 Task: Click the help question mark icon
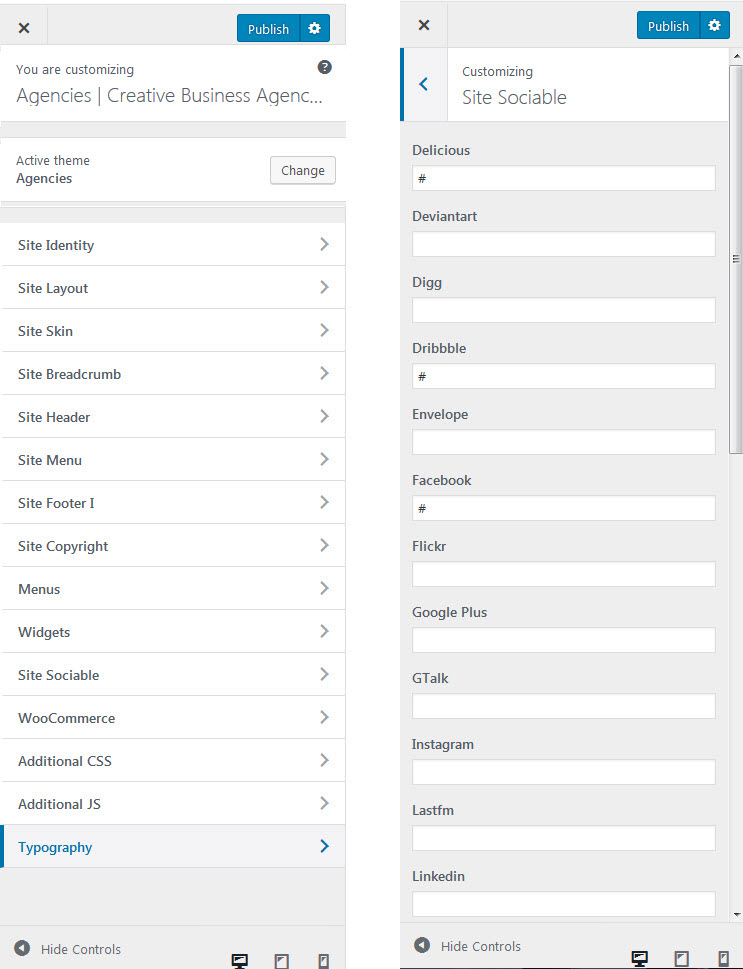[324, 68]
